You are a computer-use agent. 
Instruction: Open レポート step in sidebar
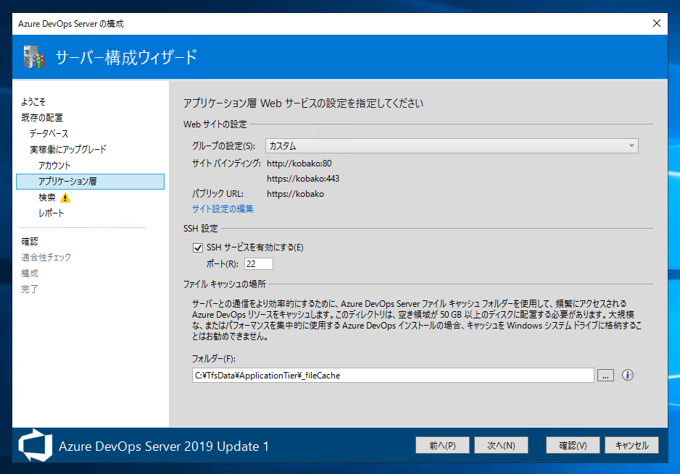(51, 213)
